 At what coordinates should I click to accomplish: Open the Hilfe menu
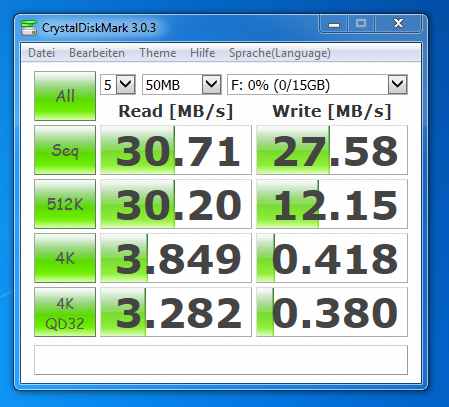[203, 53]
